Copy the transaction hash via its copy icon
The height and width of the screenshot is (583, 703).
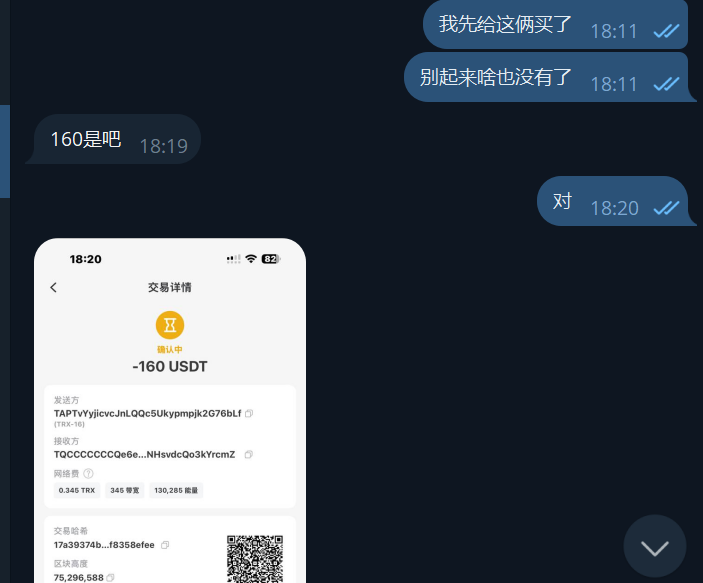tap(165, 545)
